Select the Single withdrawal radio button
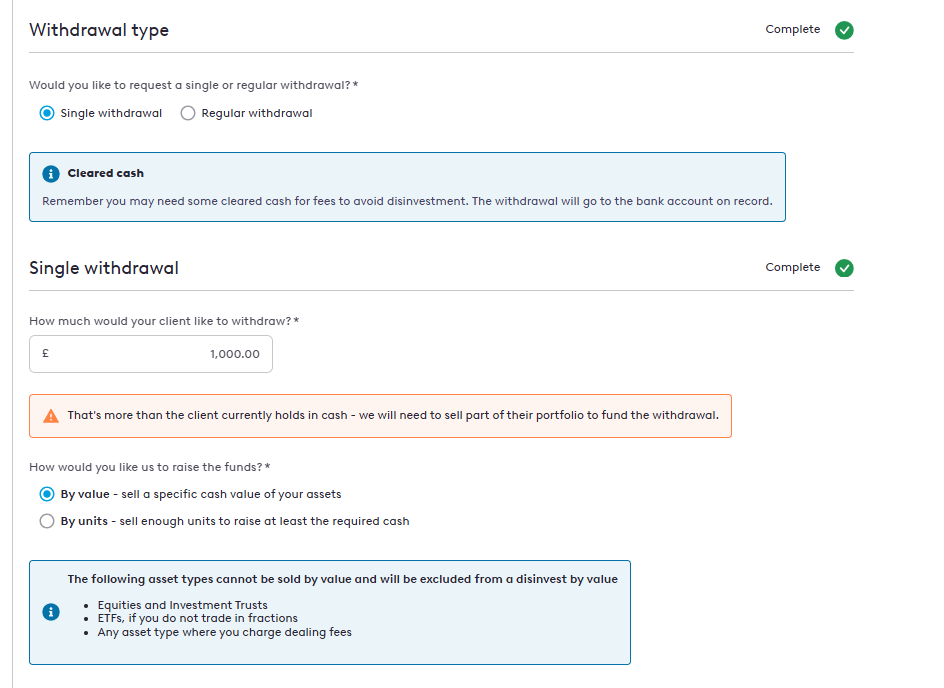Screen dimensions: 944x688 click(x=47, y=113)
